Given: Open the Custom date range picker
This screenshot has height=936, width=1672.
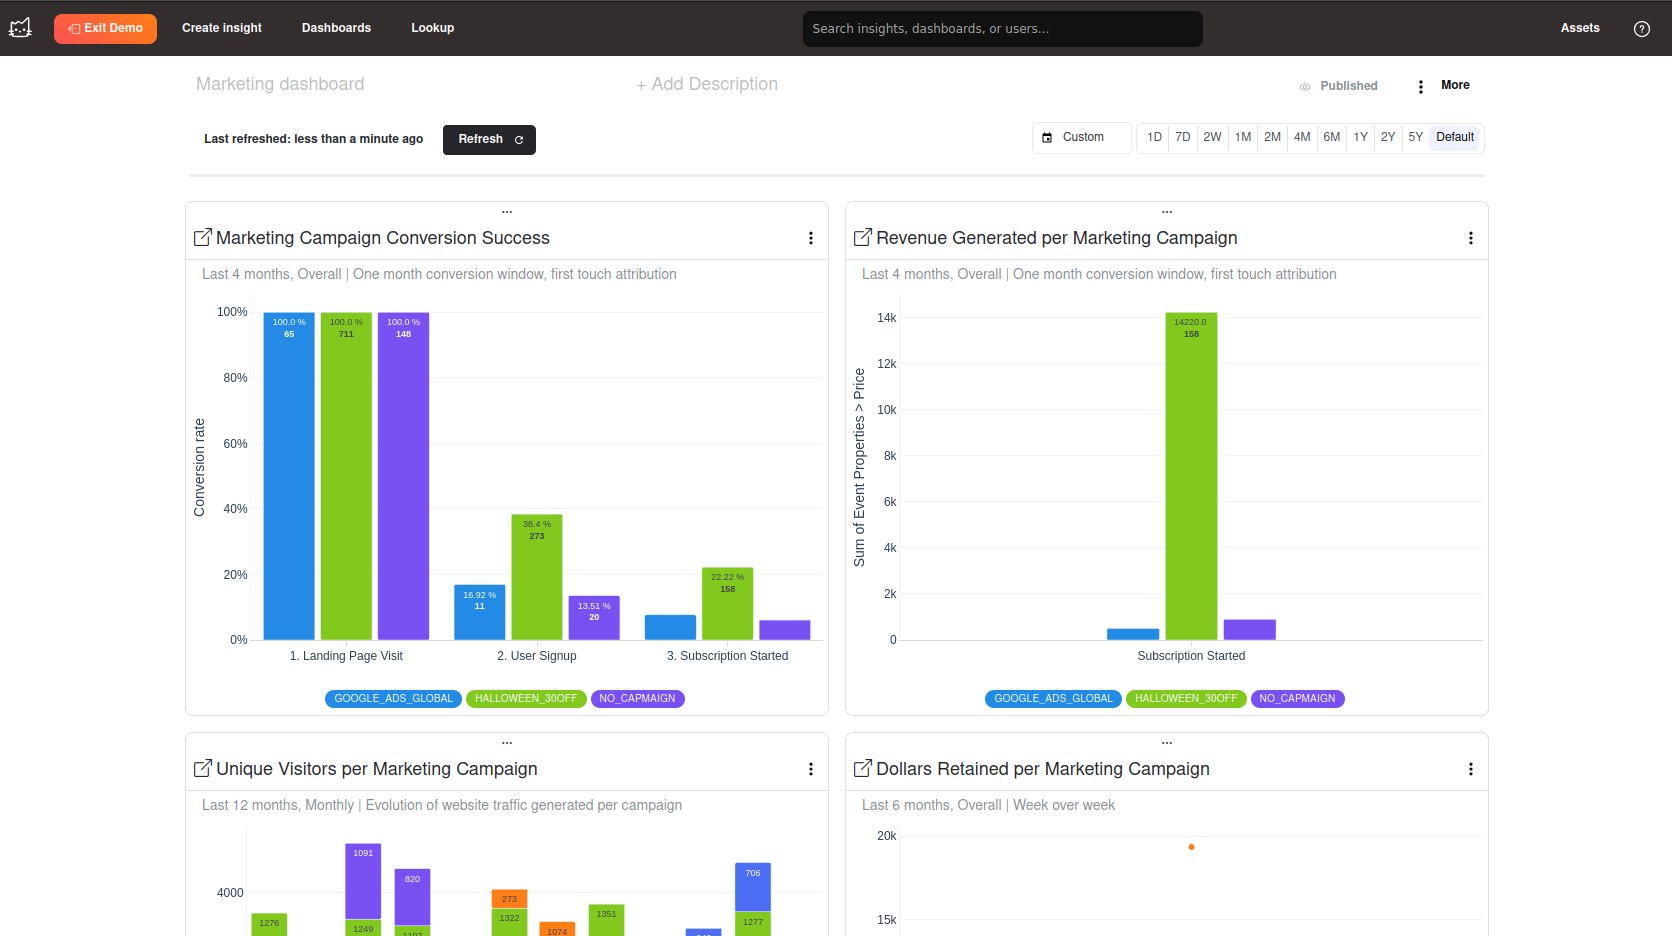Looking at the screenshot, I should 1081,137.
